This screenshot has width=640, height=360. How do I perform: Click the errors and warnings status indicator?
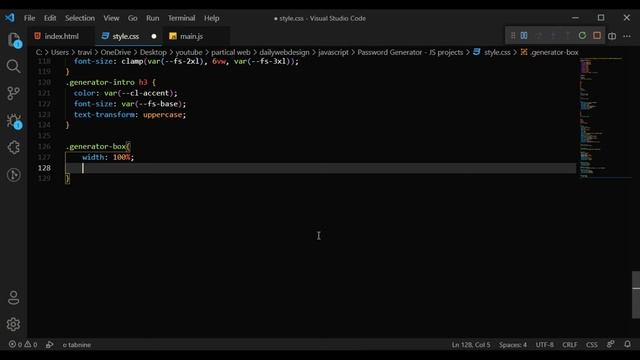[x=23, y=344]
